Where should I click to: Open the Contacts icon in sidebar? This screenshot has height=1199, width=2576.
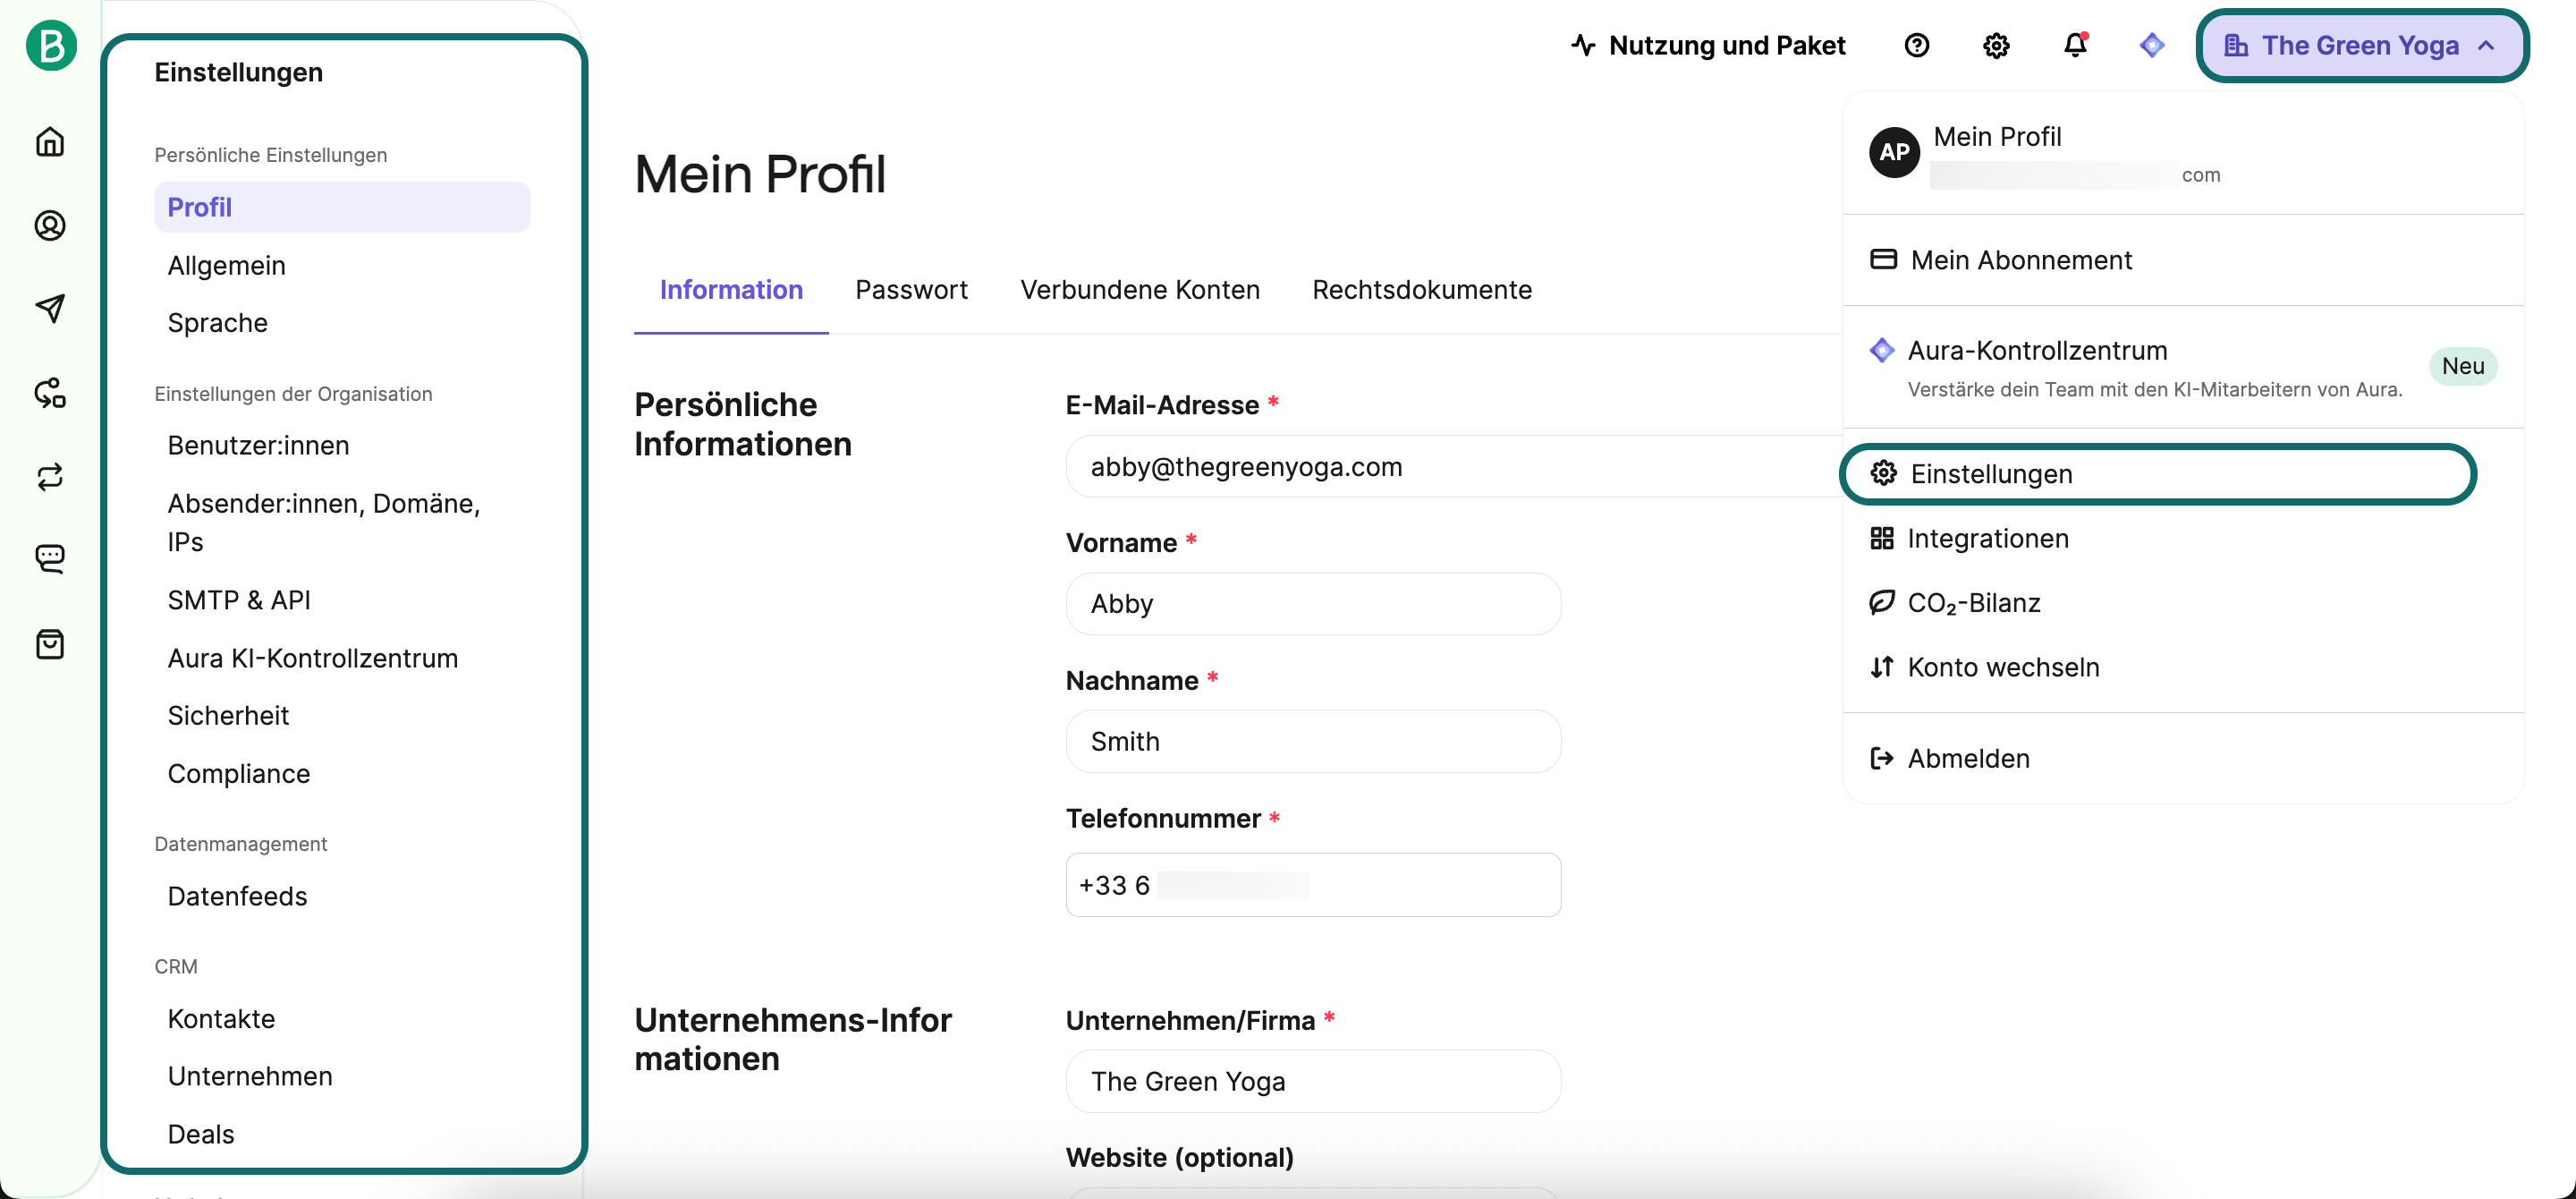click(x=50, y=226)
